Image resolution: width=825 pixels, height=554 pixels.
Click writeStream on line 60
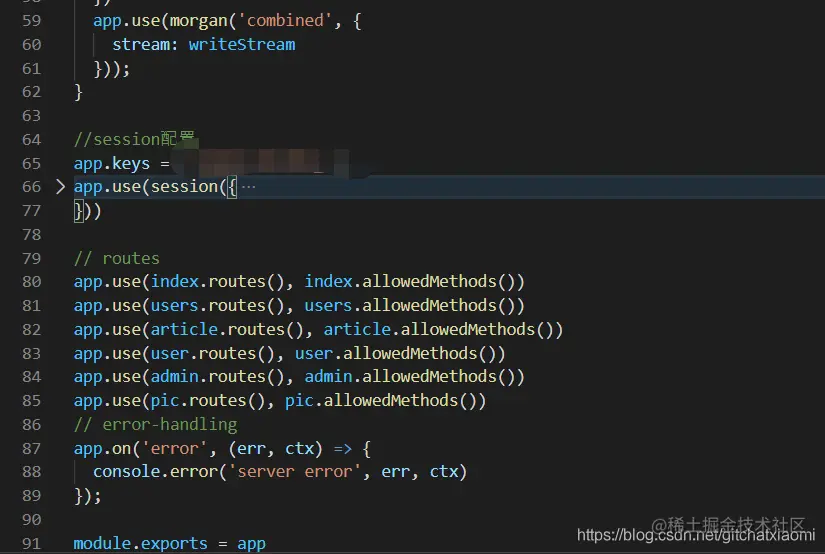242,45
